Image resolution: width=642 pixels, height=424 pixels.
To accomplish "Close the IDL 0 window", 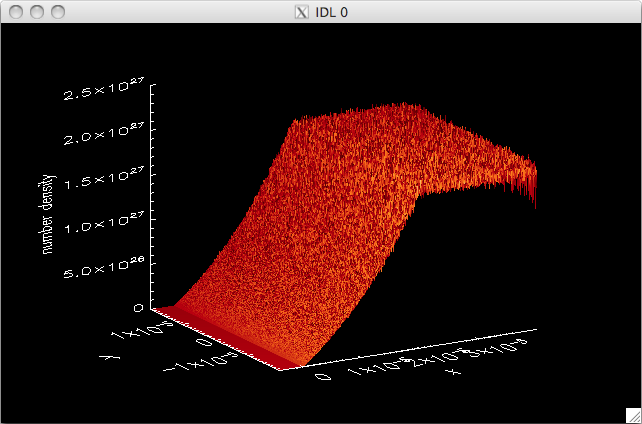I will (16, 12).
